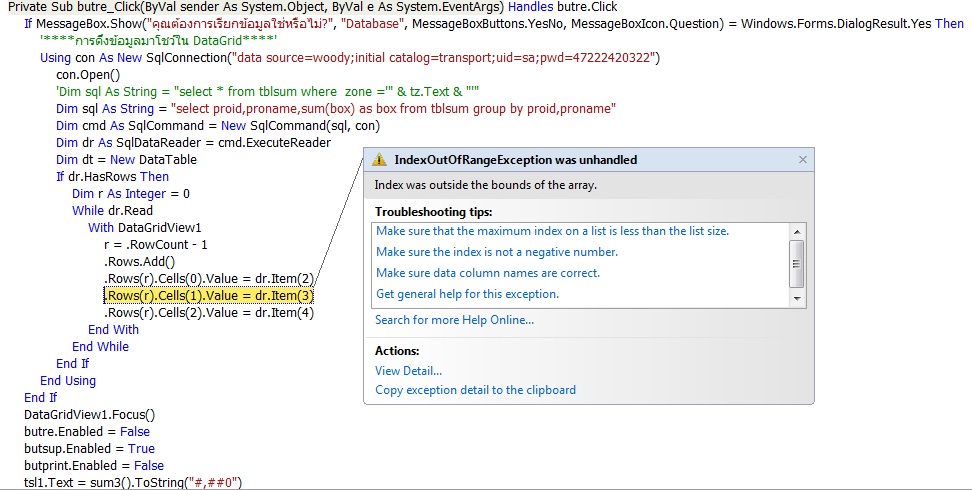
Task: Open tip about index not negative number
Action: pyautogui.click(x=497, y=252)
